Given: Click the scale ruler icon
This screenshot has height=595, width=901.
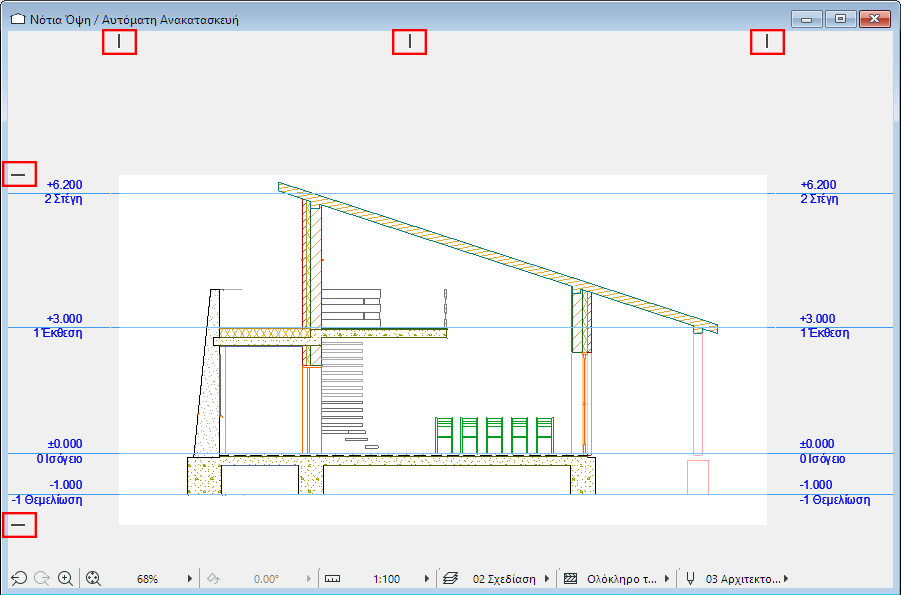Looking at the screenshot, I should [333, 578].
